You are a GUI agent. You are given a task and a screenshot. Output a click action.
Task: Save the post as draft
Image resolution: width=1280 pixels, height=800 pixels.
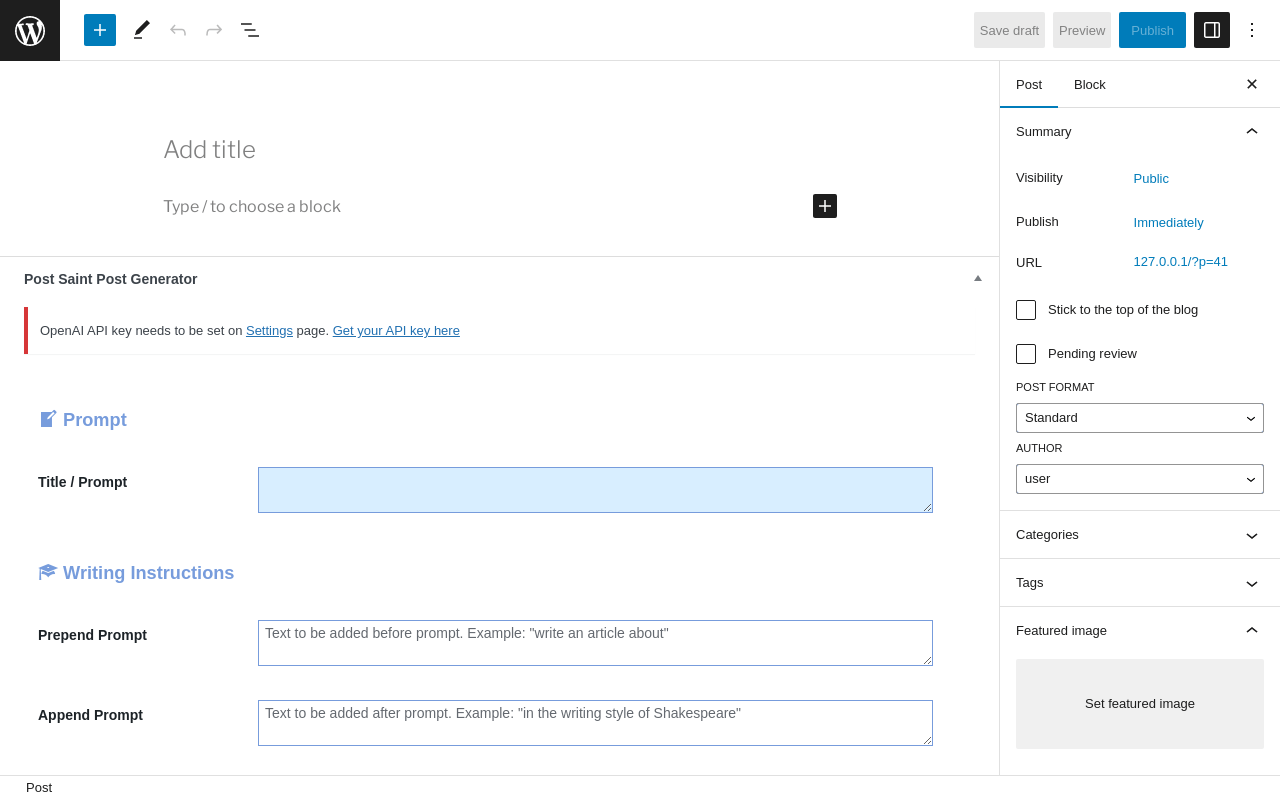[1009, 30]
